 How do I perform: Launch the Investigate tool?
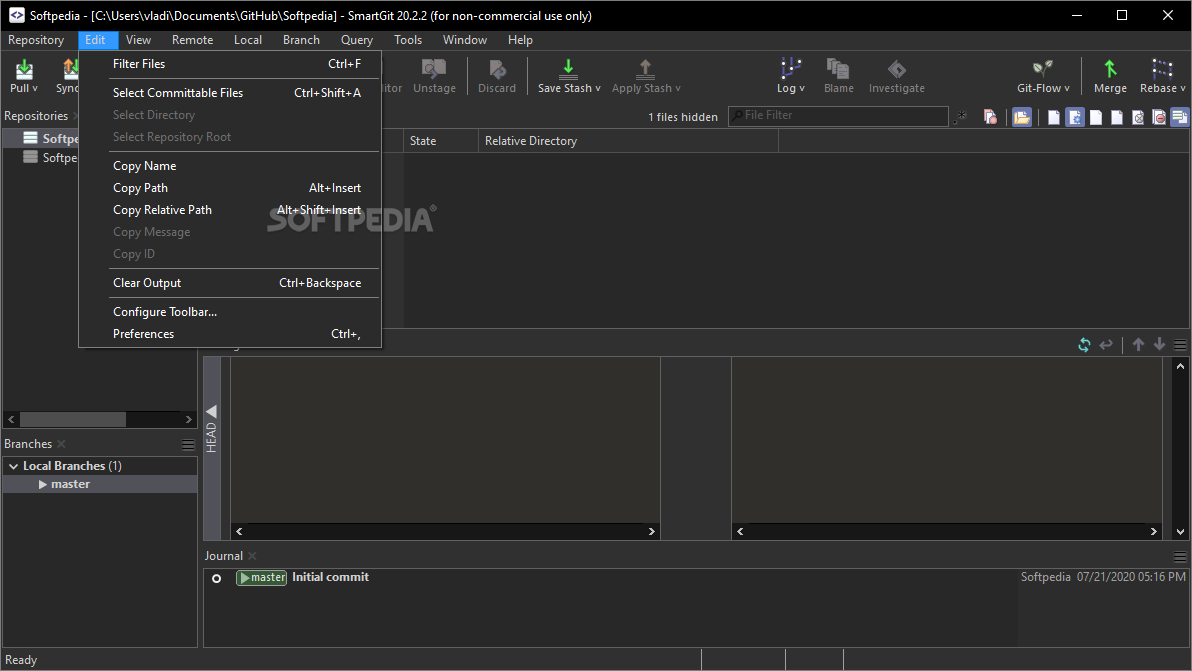[896, 76]
